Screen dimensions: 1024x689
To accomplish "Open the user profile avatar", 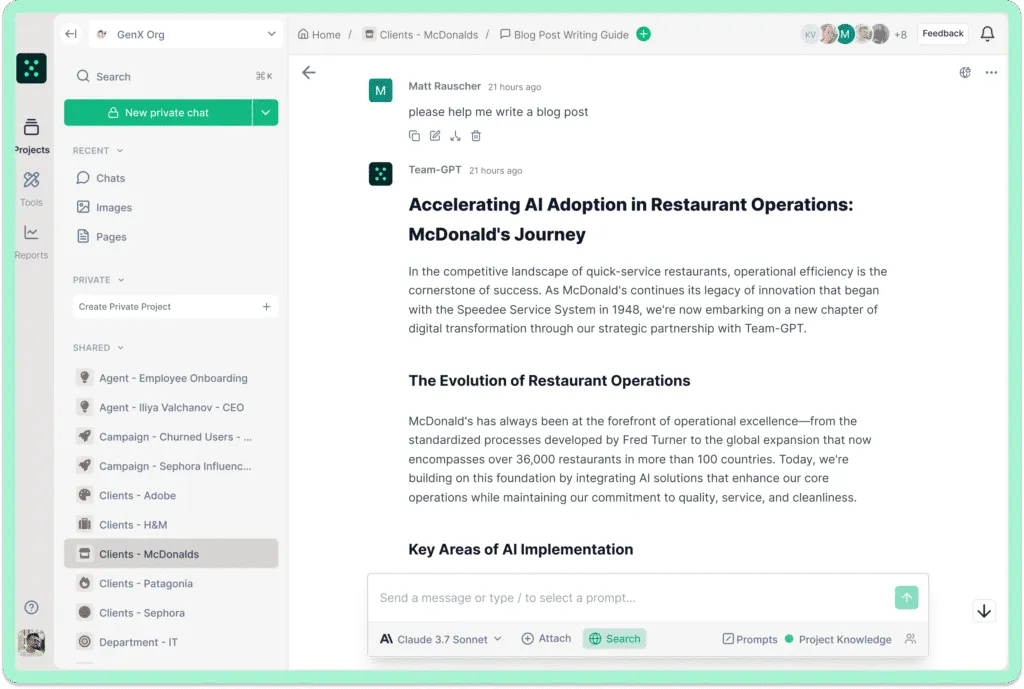I will tap(31, 643).
